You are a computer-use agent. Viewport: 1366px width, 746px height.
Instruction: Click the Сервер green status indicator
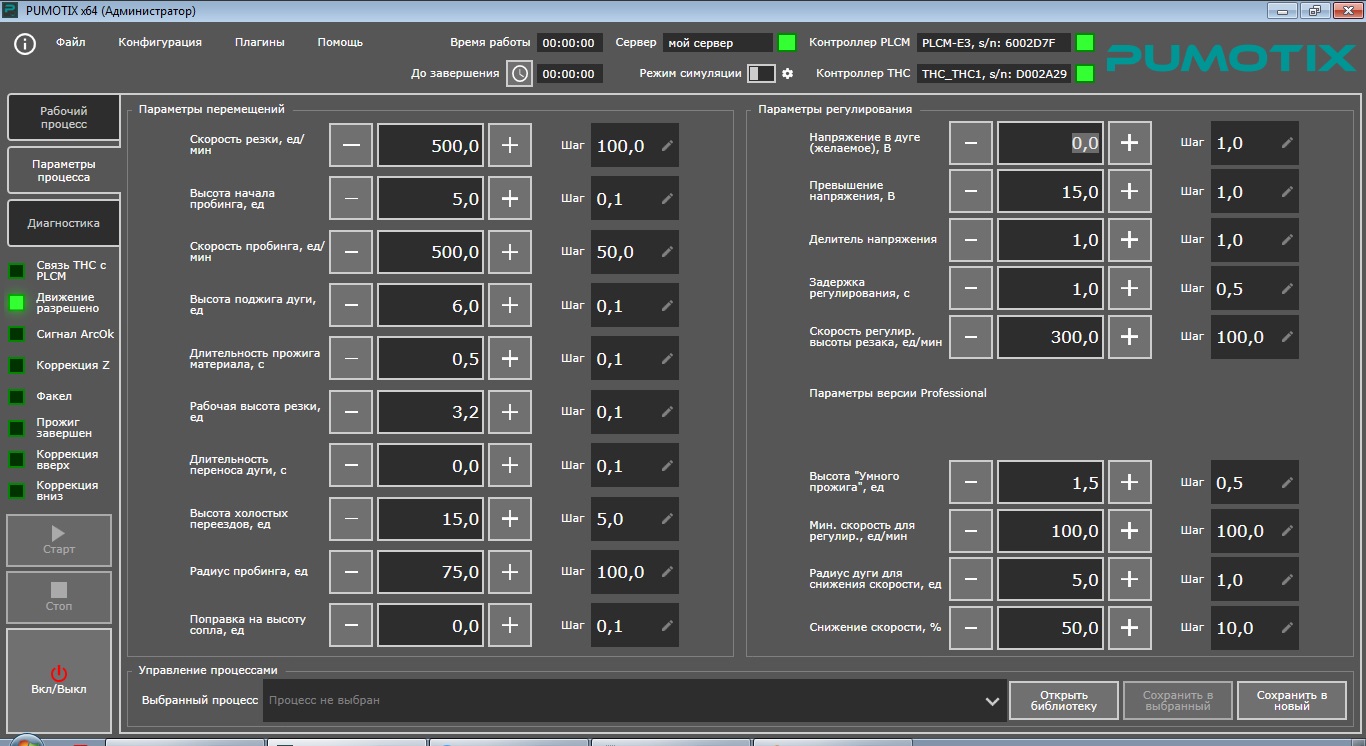[787, 43]
